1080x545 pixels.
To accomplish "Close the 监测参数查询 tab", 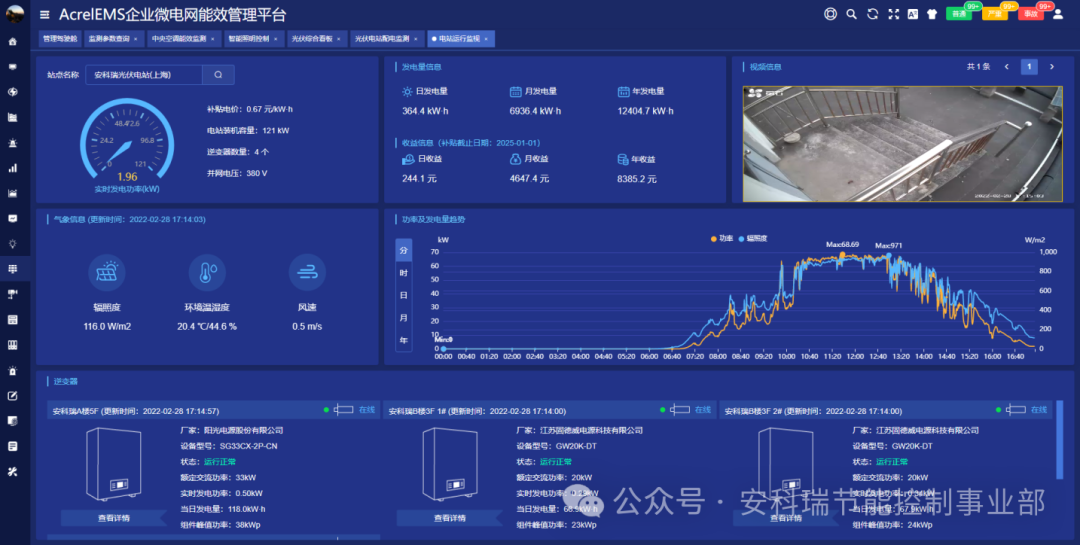I will click(x=136, y=39).
